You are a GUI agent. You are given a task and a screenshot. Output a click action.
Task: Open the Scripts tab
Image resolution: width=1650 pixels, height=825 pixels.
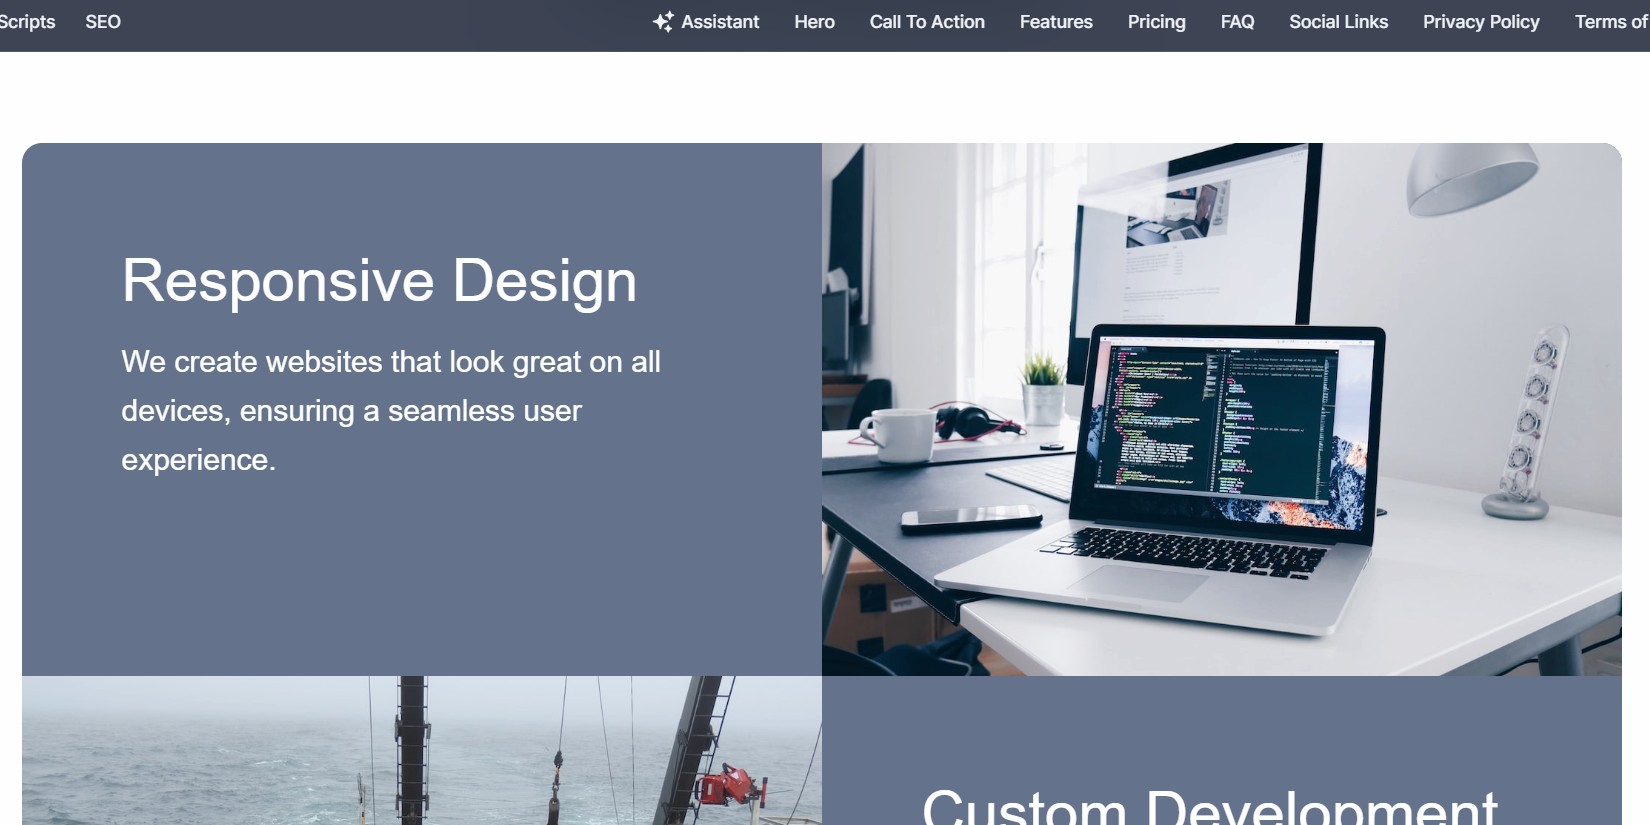tap(27, 22)
